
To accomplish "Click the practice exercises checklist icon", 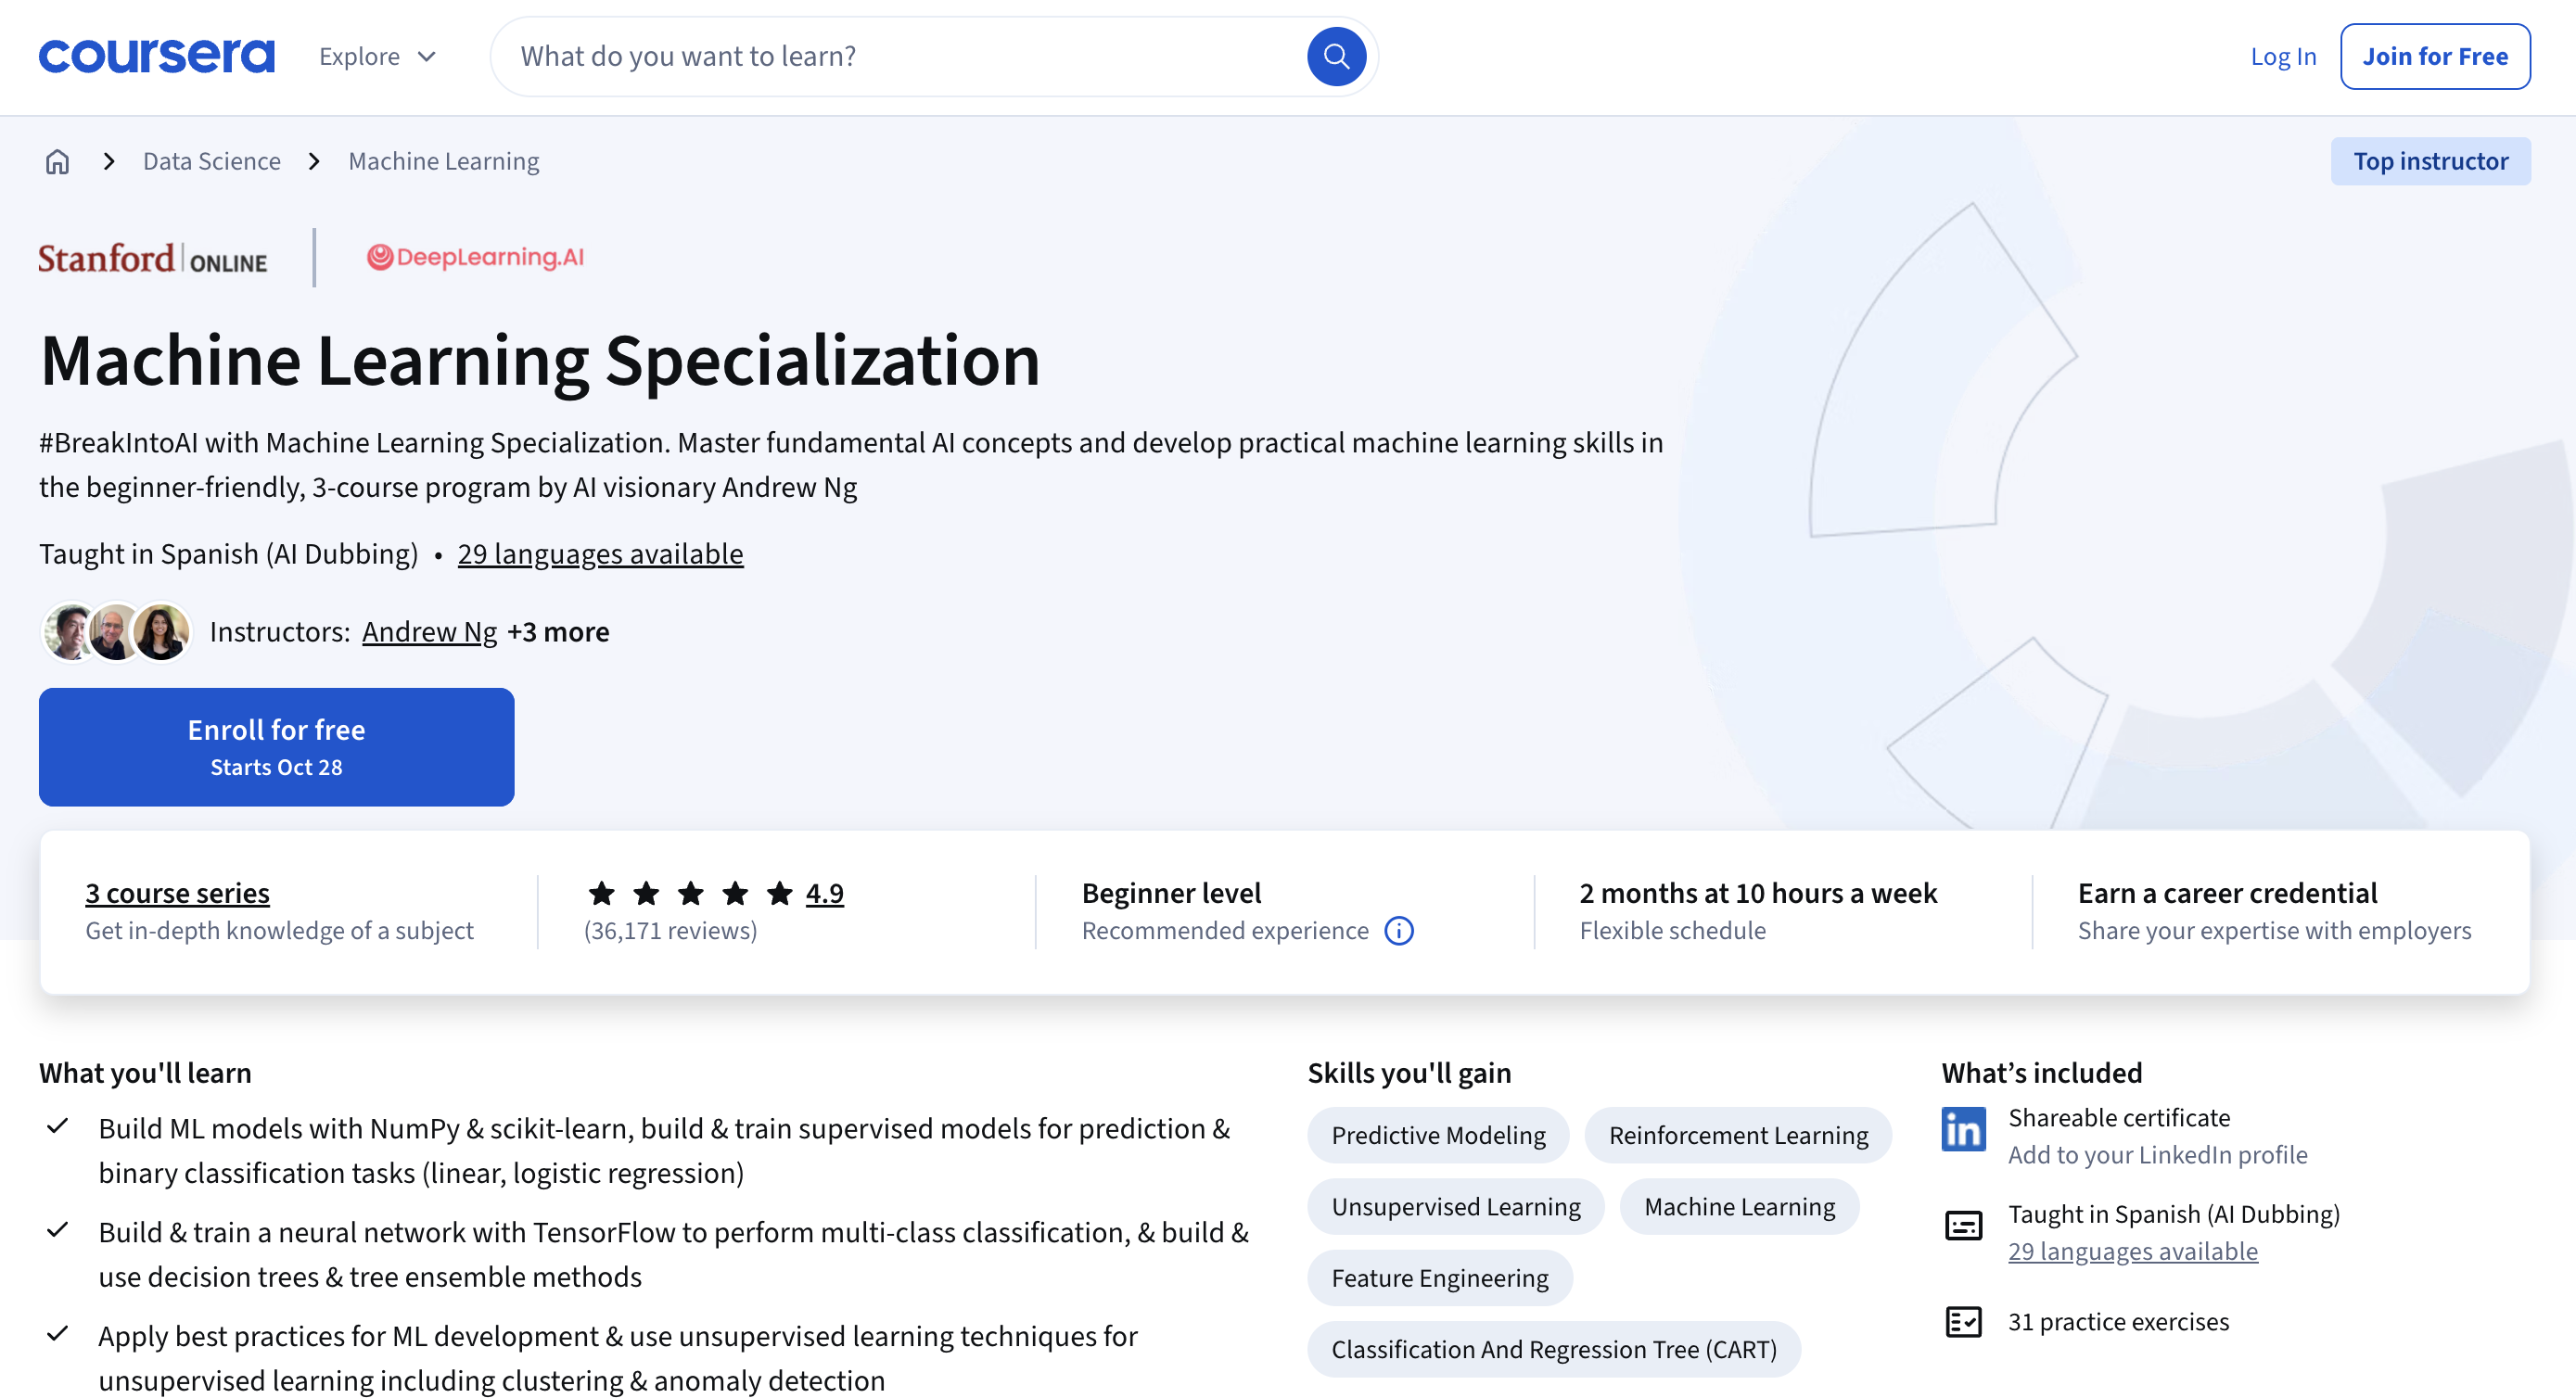I will tap(1963, 1321).
